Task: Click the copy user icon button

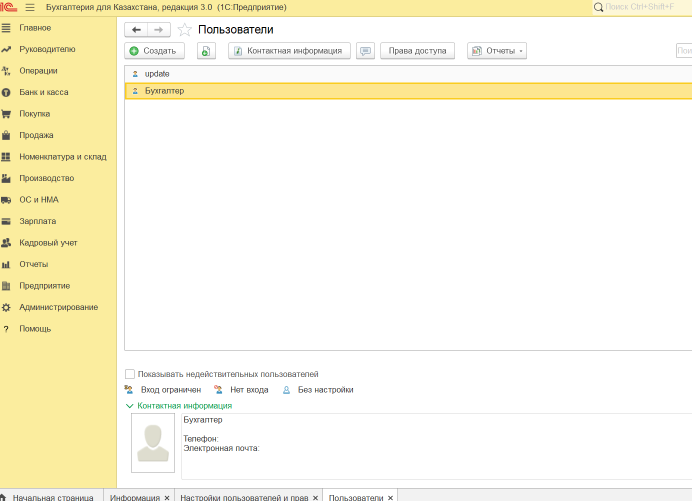Action: (206, 50)
